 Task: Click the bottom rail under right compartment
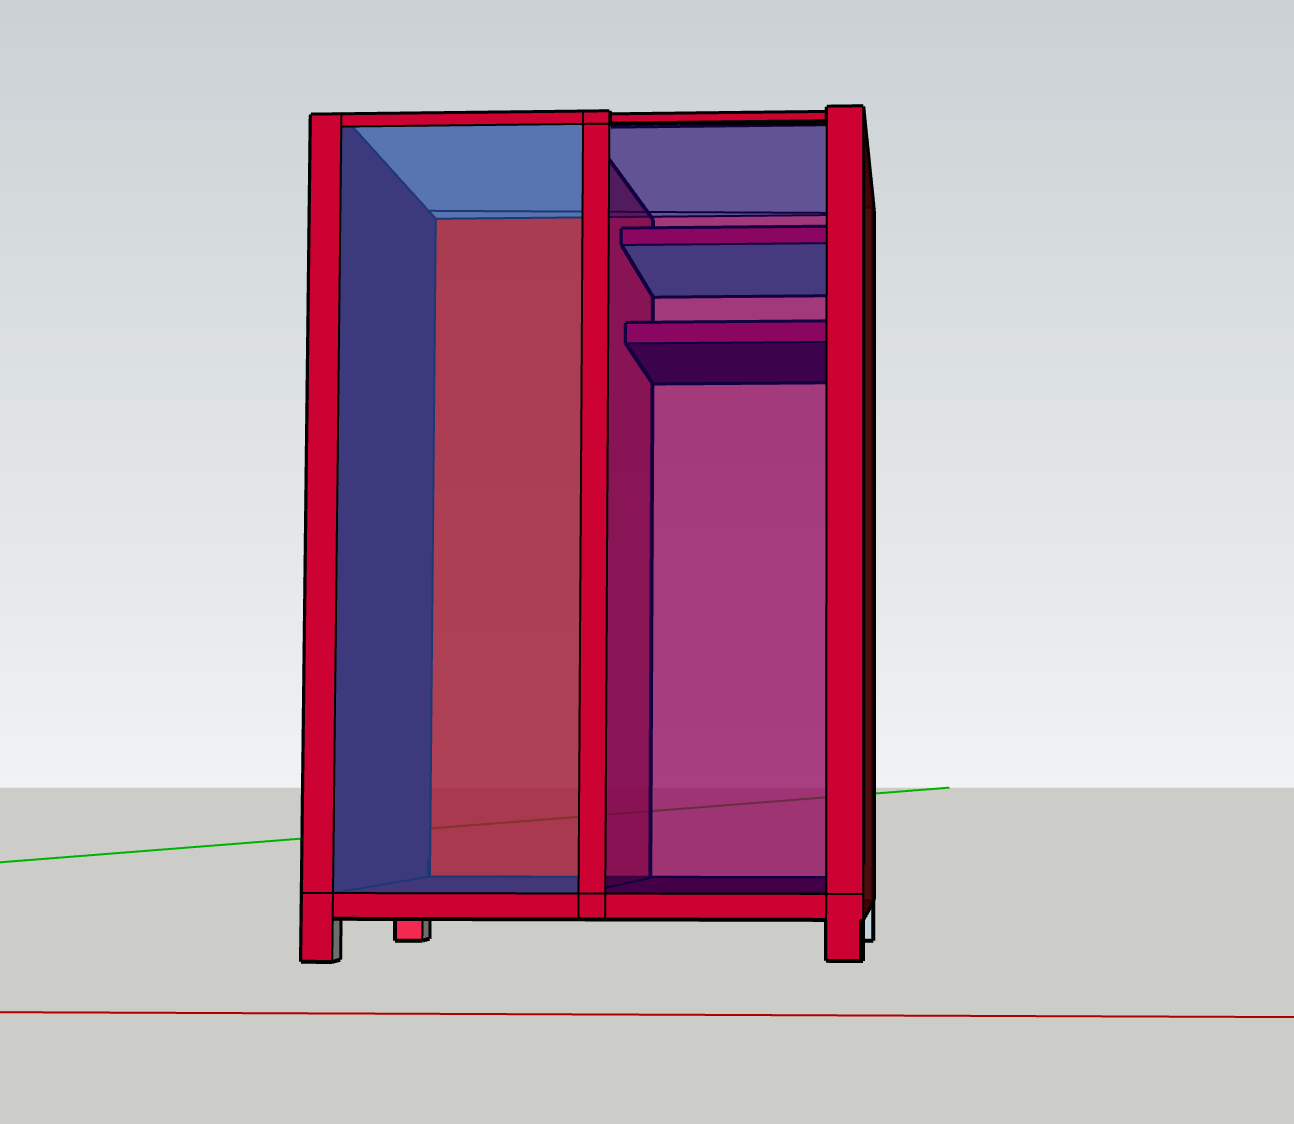coord(715,907)
